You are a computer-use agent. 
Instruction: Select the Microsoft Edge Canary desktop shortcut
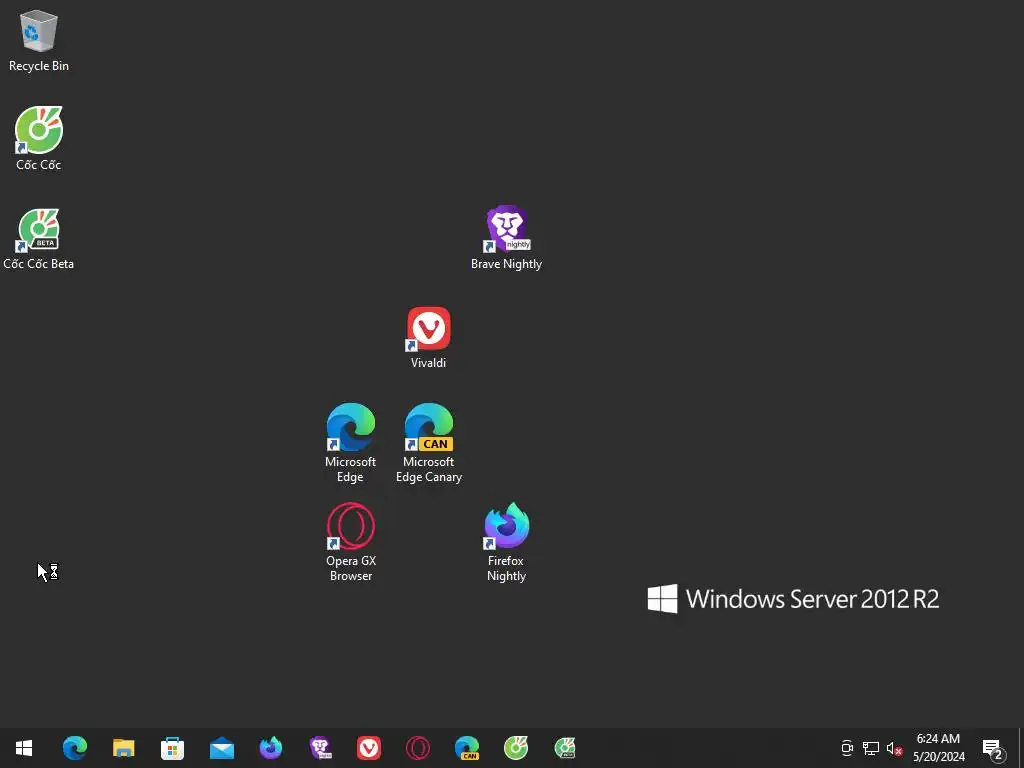[429, 443]
